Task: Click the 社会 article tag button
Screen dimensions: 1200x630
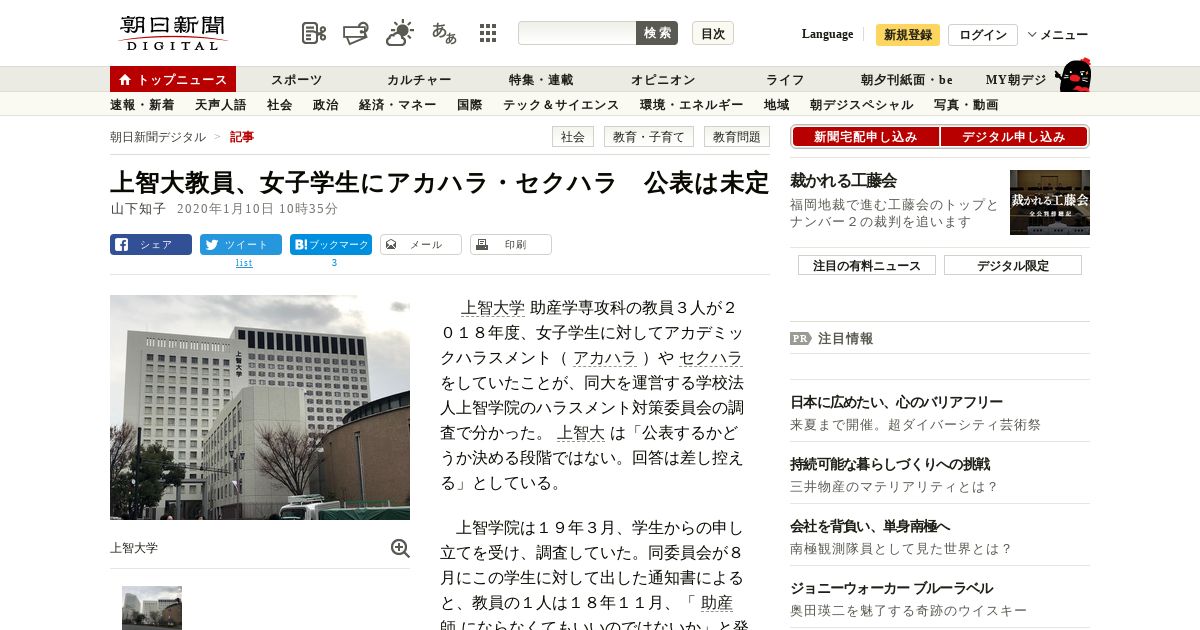Action: (x=573, y=137)
